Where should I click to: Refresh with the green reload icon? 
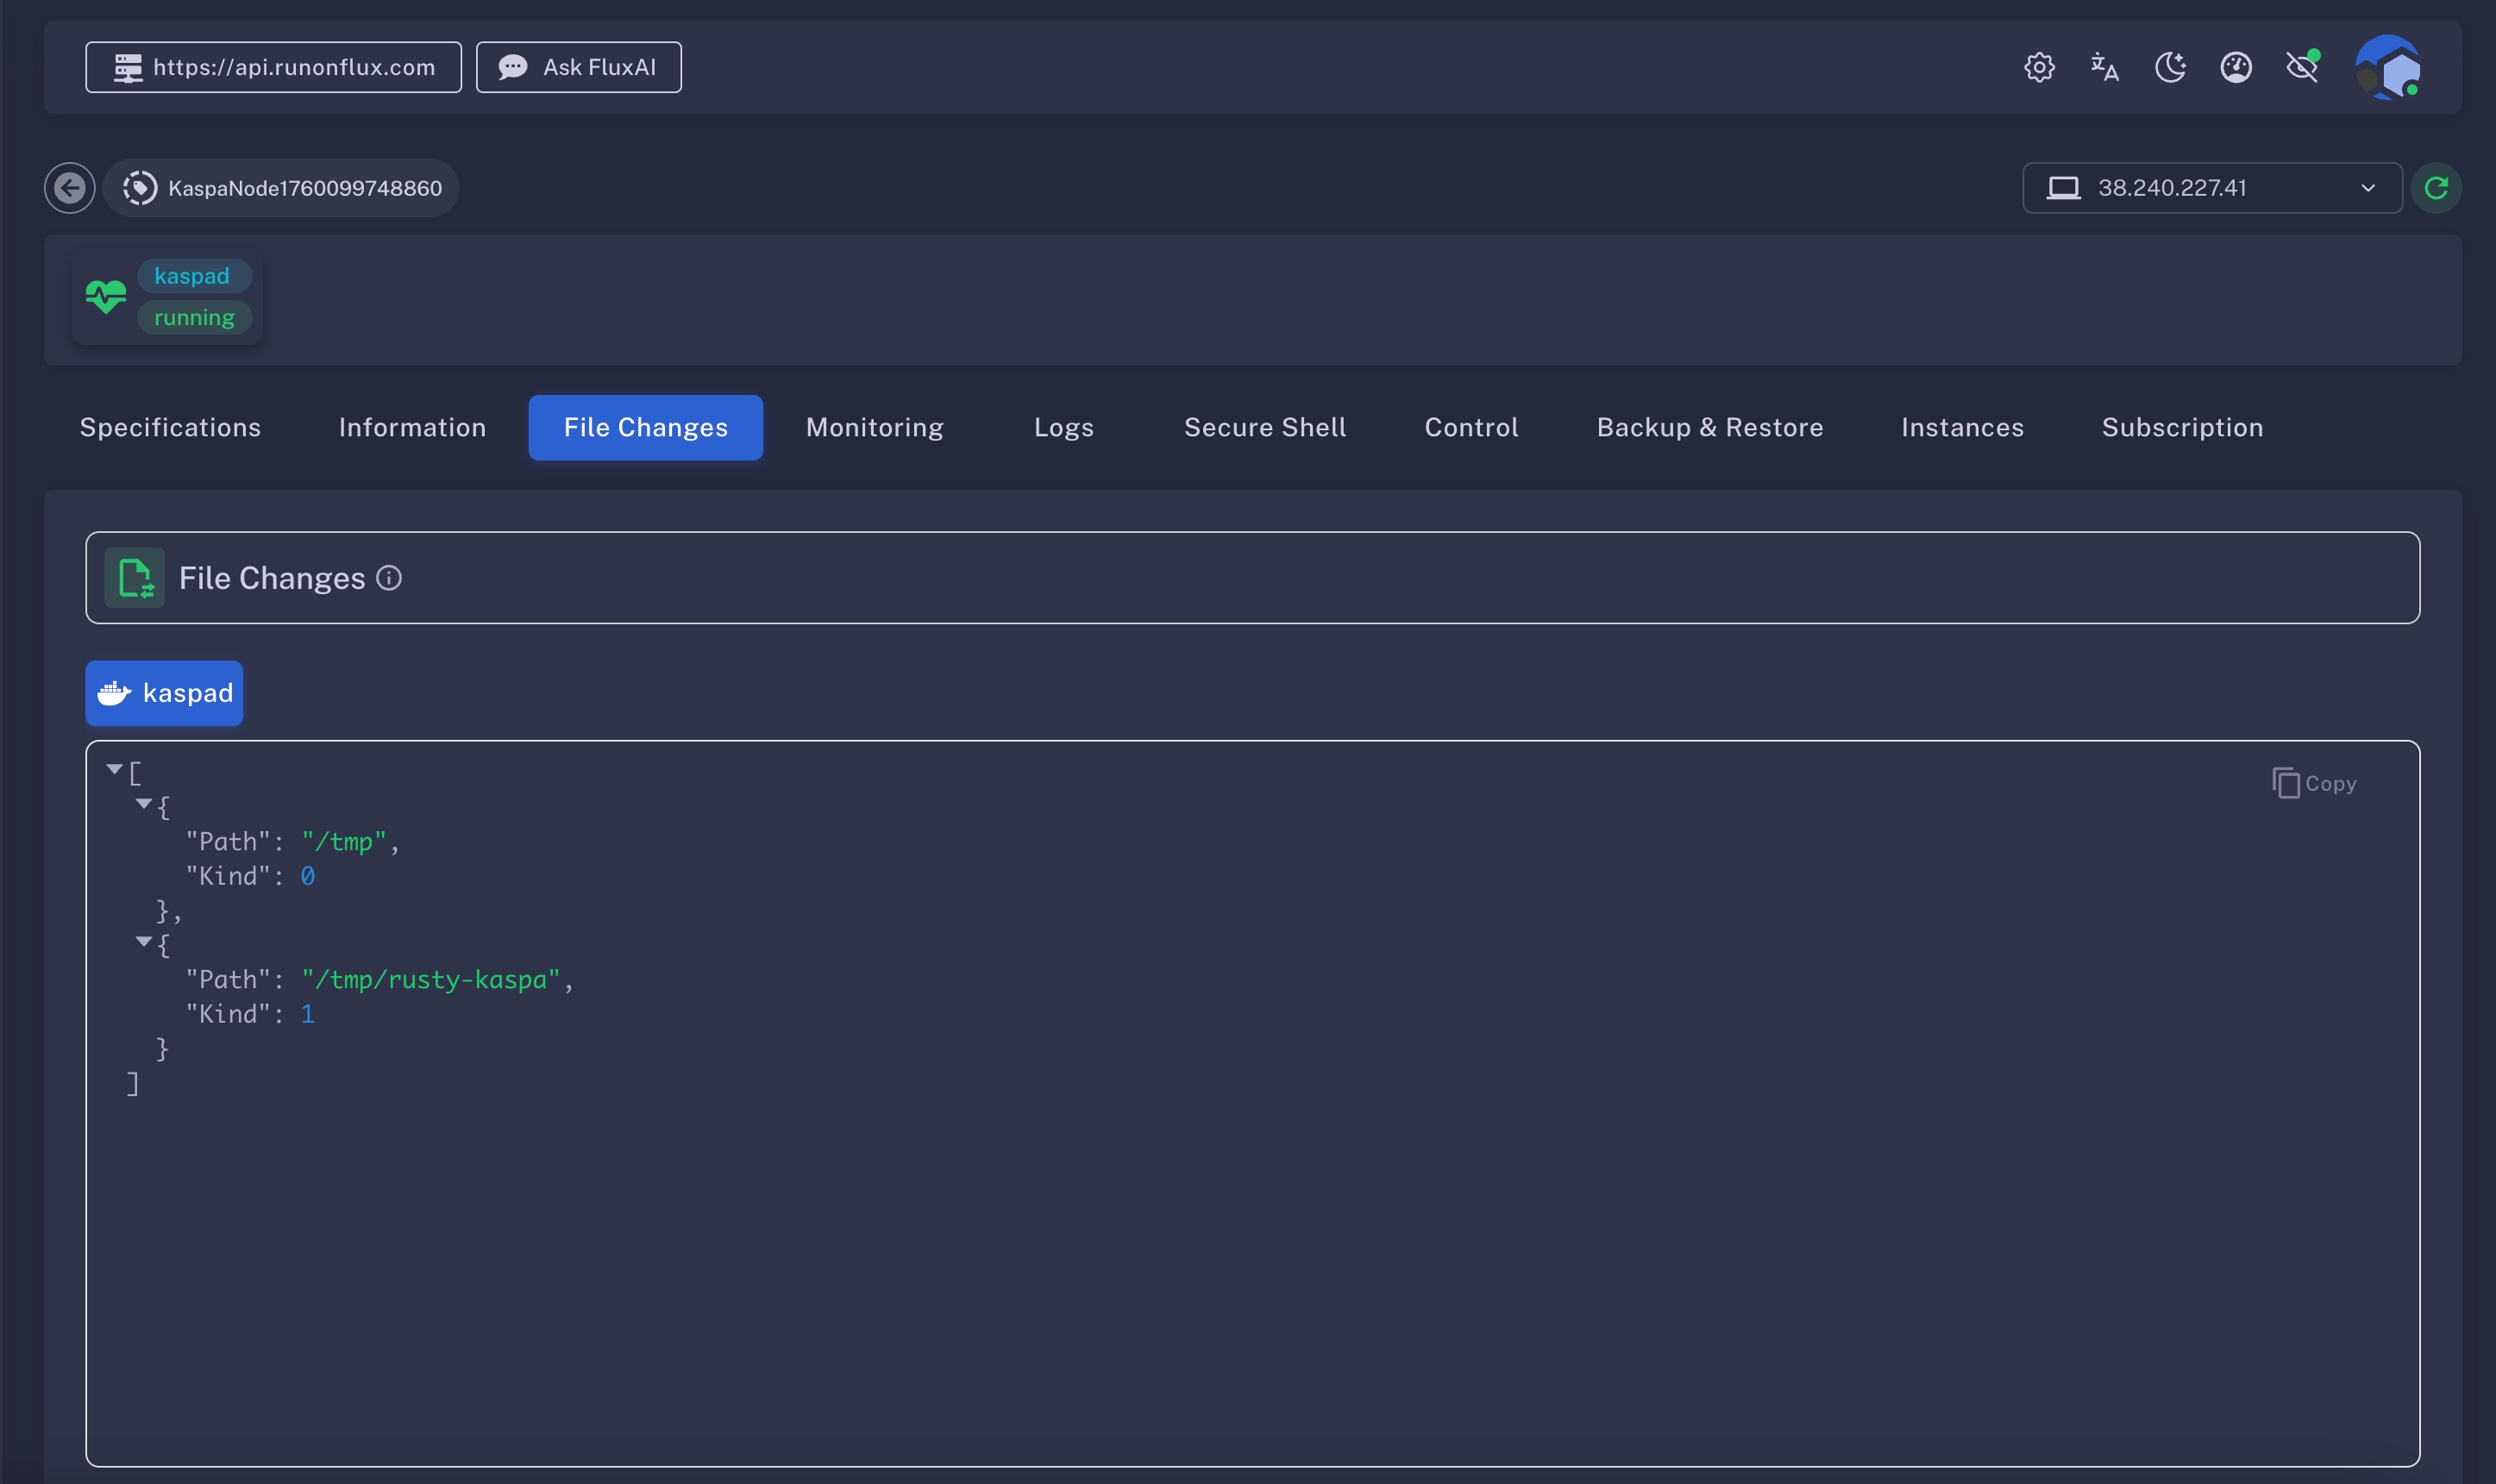click(2436, 188)
